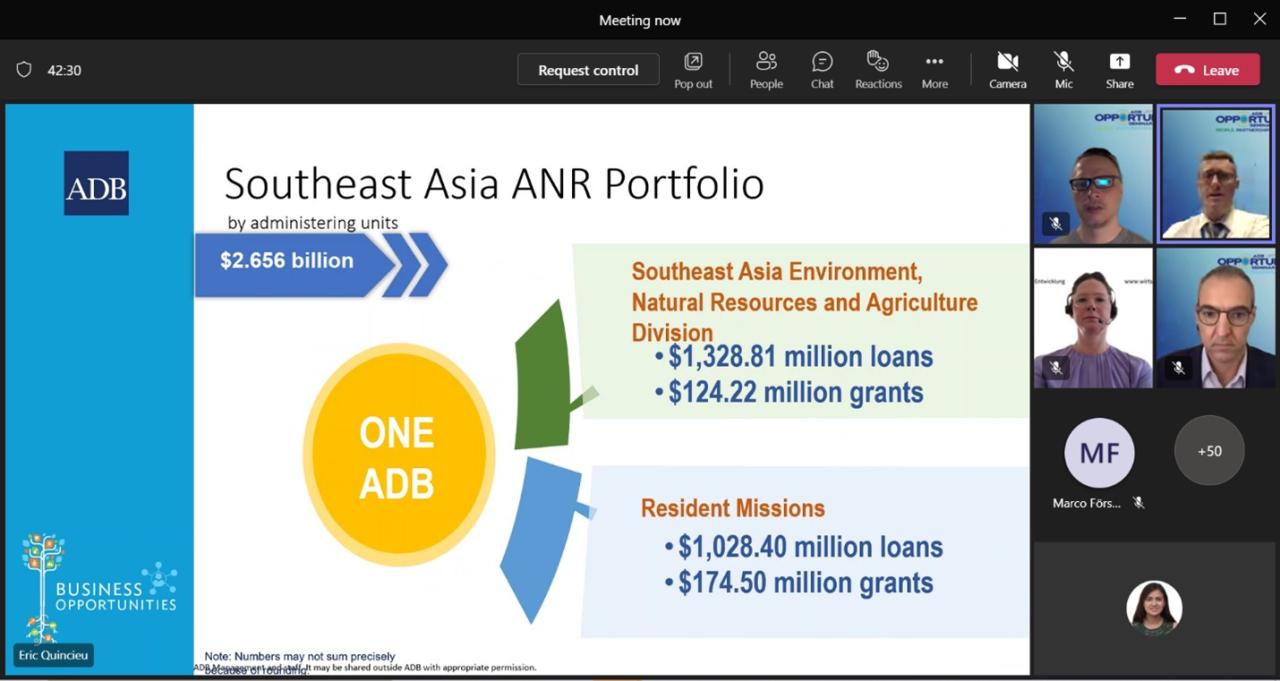Click the Southeast Asia ANR Portfolio title
The width and height of the screenshot is (1280, 681).
(x=494, y=184)
